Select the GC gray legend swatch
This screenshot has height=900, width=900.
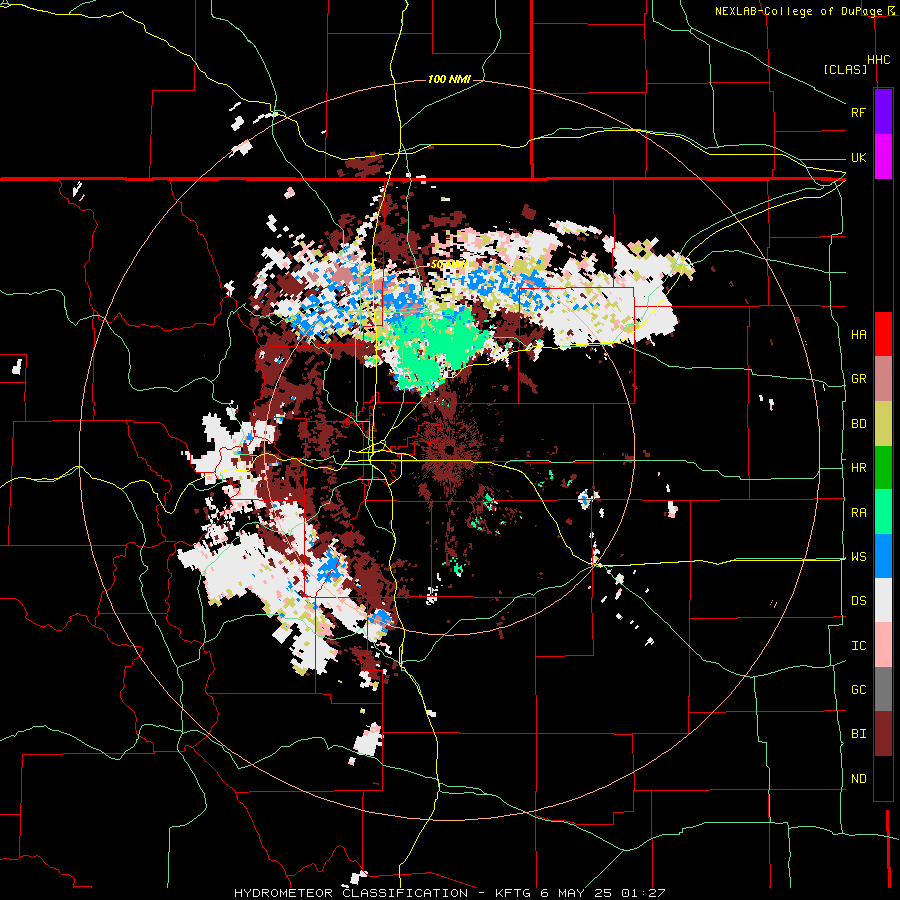point(883,689)
